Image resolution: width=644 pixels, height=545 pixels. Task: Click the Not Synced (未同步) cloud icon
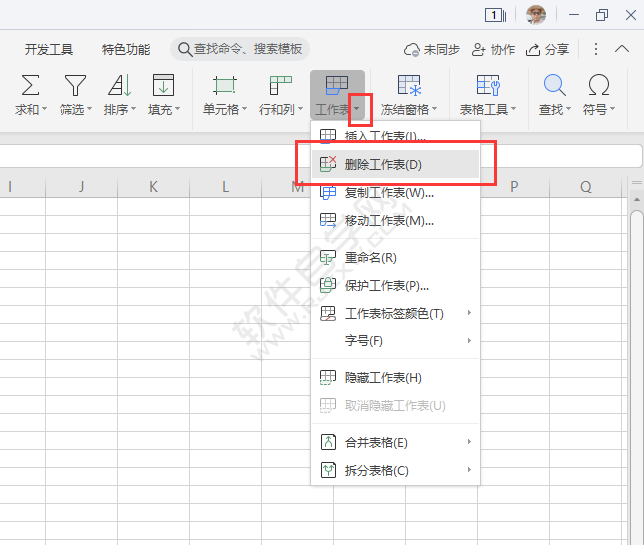(x=412, y=50)
